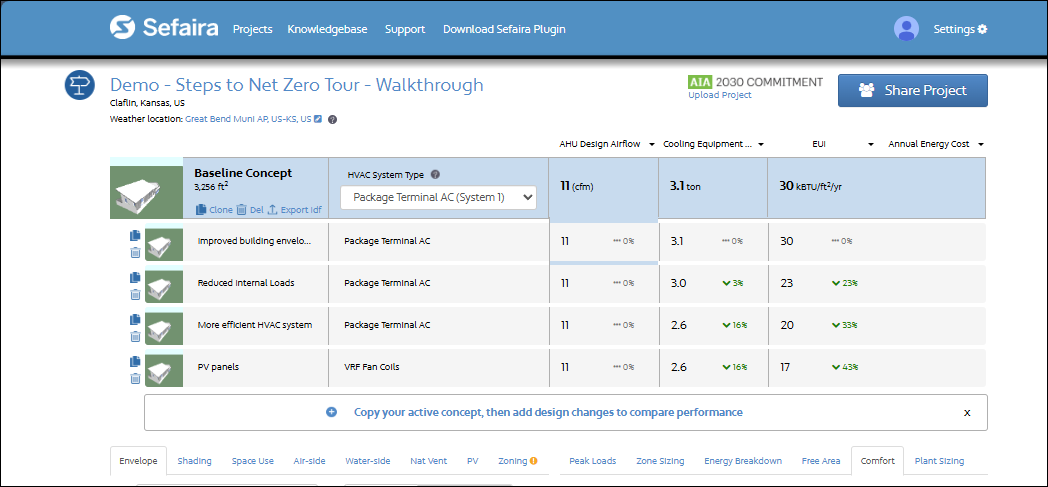Viewport: 1048px width, 487px height.
Task: Open the Support menu item
Action: (x=405, y=29)
